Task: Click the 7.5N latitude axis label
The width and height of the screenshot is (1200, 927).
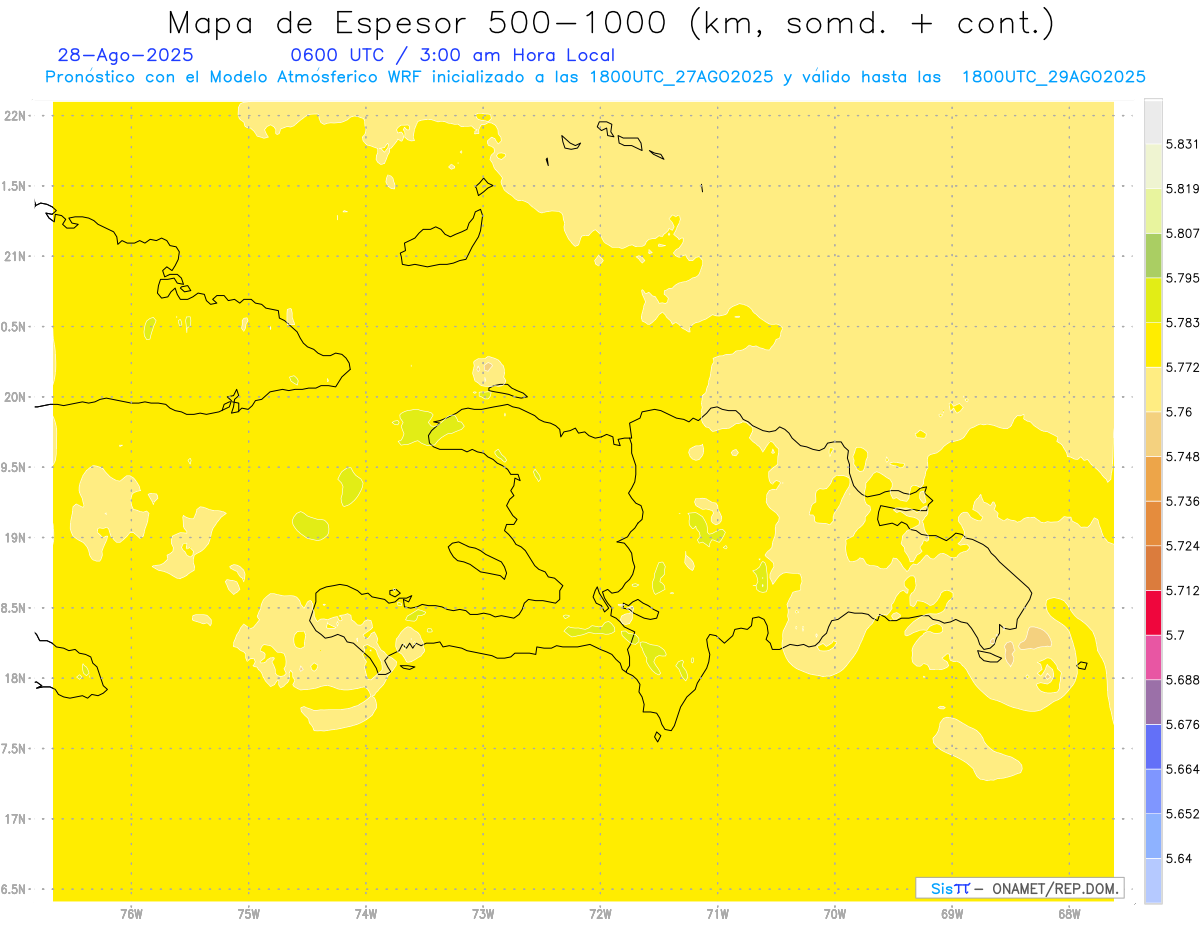Action: (14, 749)
